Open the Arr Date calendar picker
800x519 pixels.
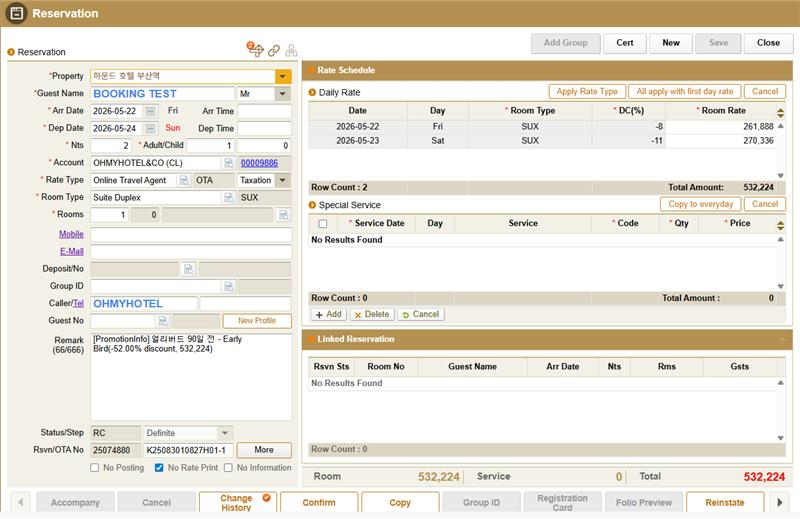151,111
